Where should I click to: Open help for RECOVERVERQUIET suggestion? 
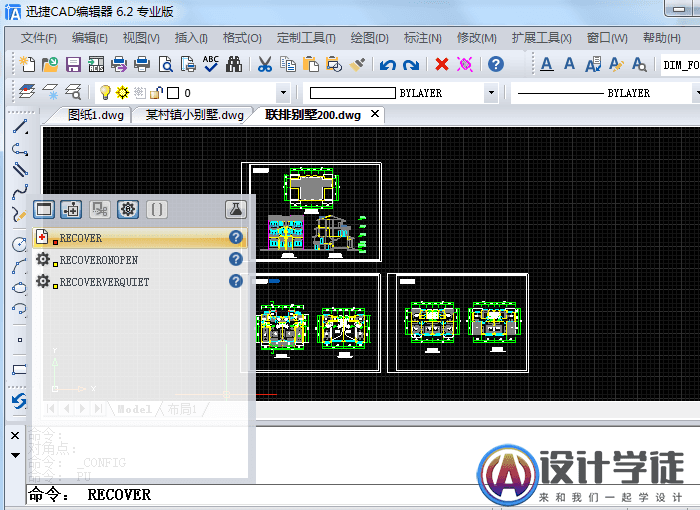click(x=236, y=281)
